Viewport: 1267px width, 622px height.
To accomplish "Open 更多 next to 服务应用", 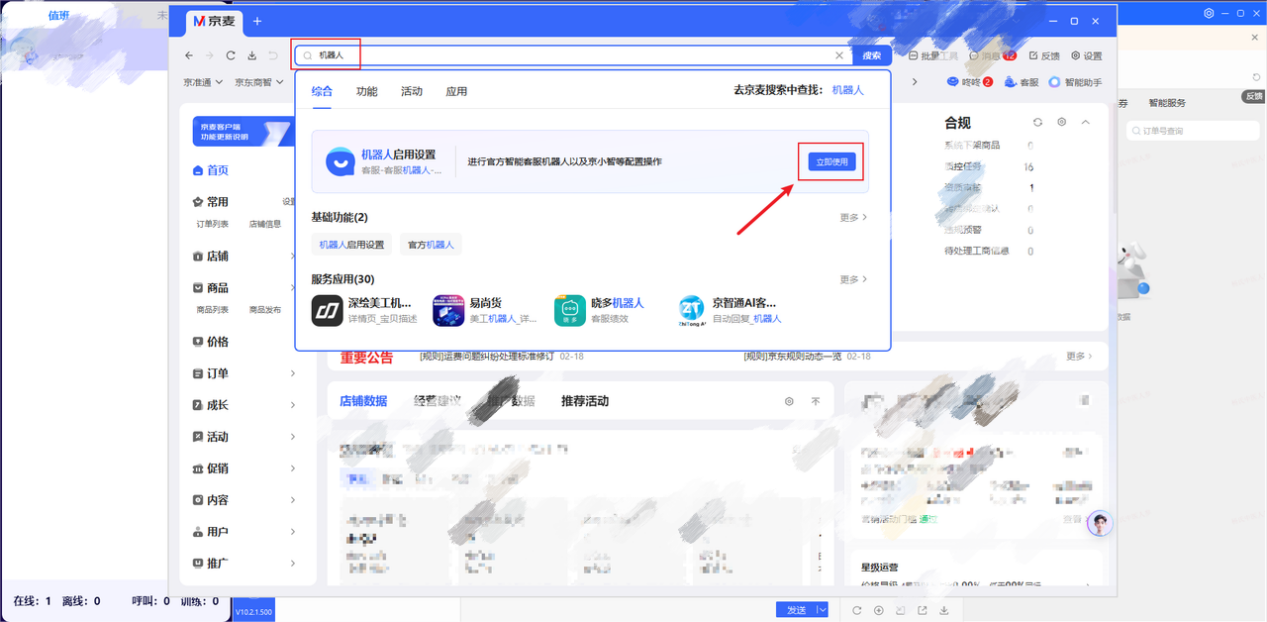I will pos(851,279).
